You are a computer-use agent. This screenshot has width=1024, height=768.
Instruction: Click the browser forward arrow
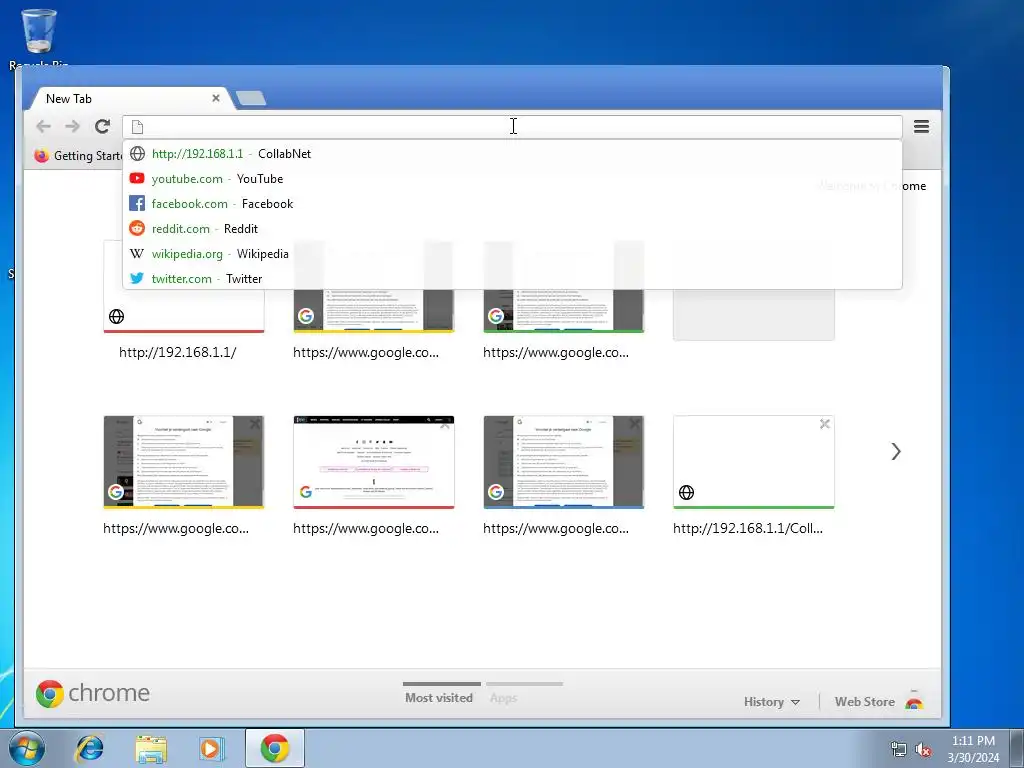tap(72, 126)
